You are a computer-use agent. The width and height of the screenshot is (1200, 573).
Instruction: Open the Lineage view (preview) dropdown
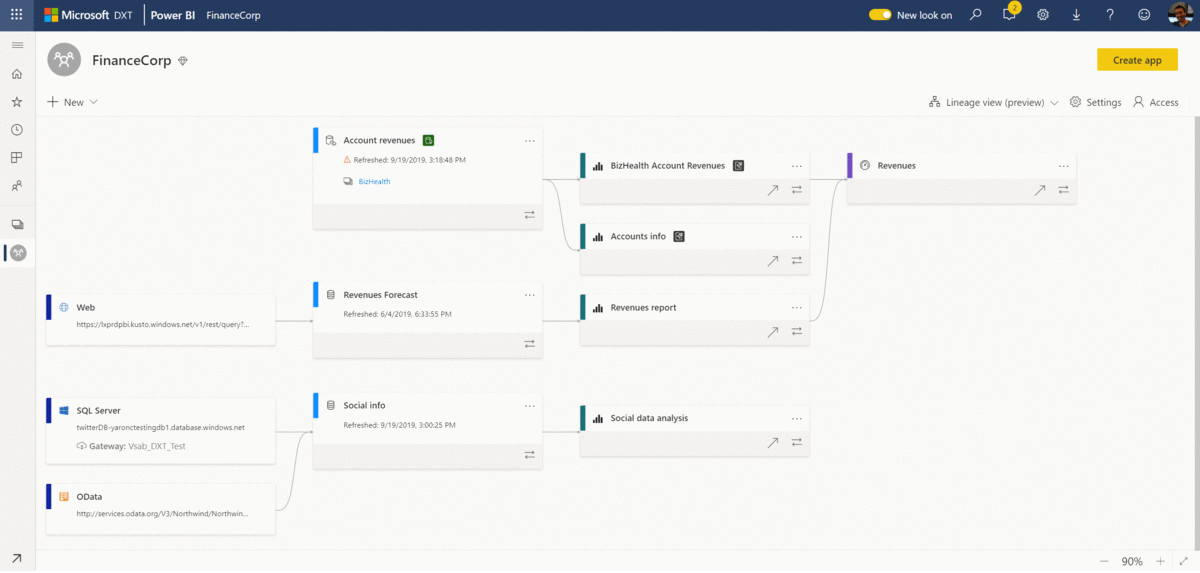[x=993, y=102]
